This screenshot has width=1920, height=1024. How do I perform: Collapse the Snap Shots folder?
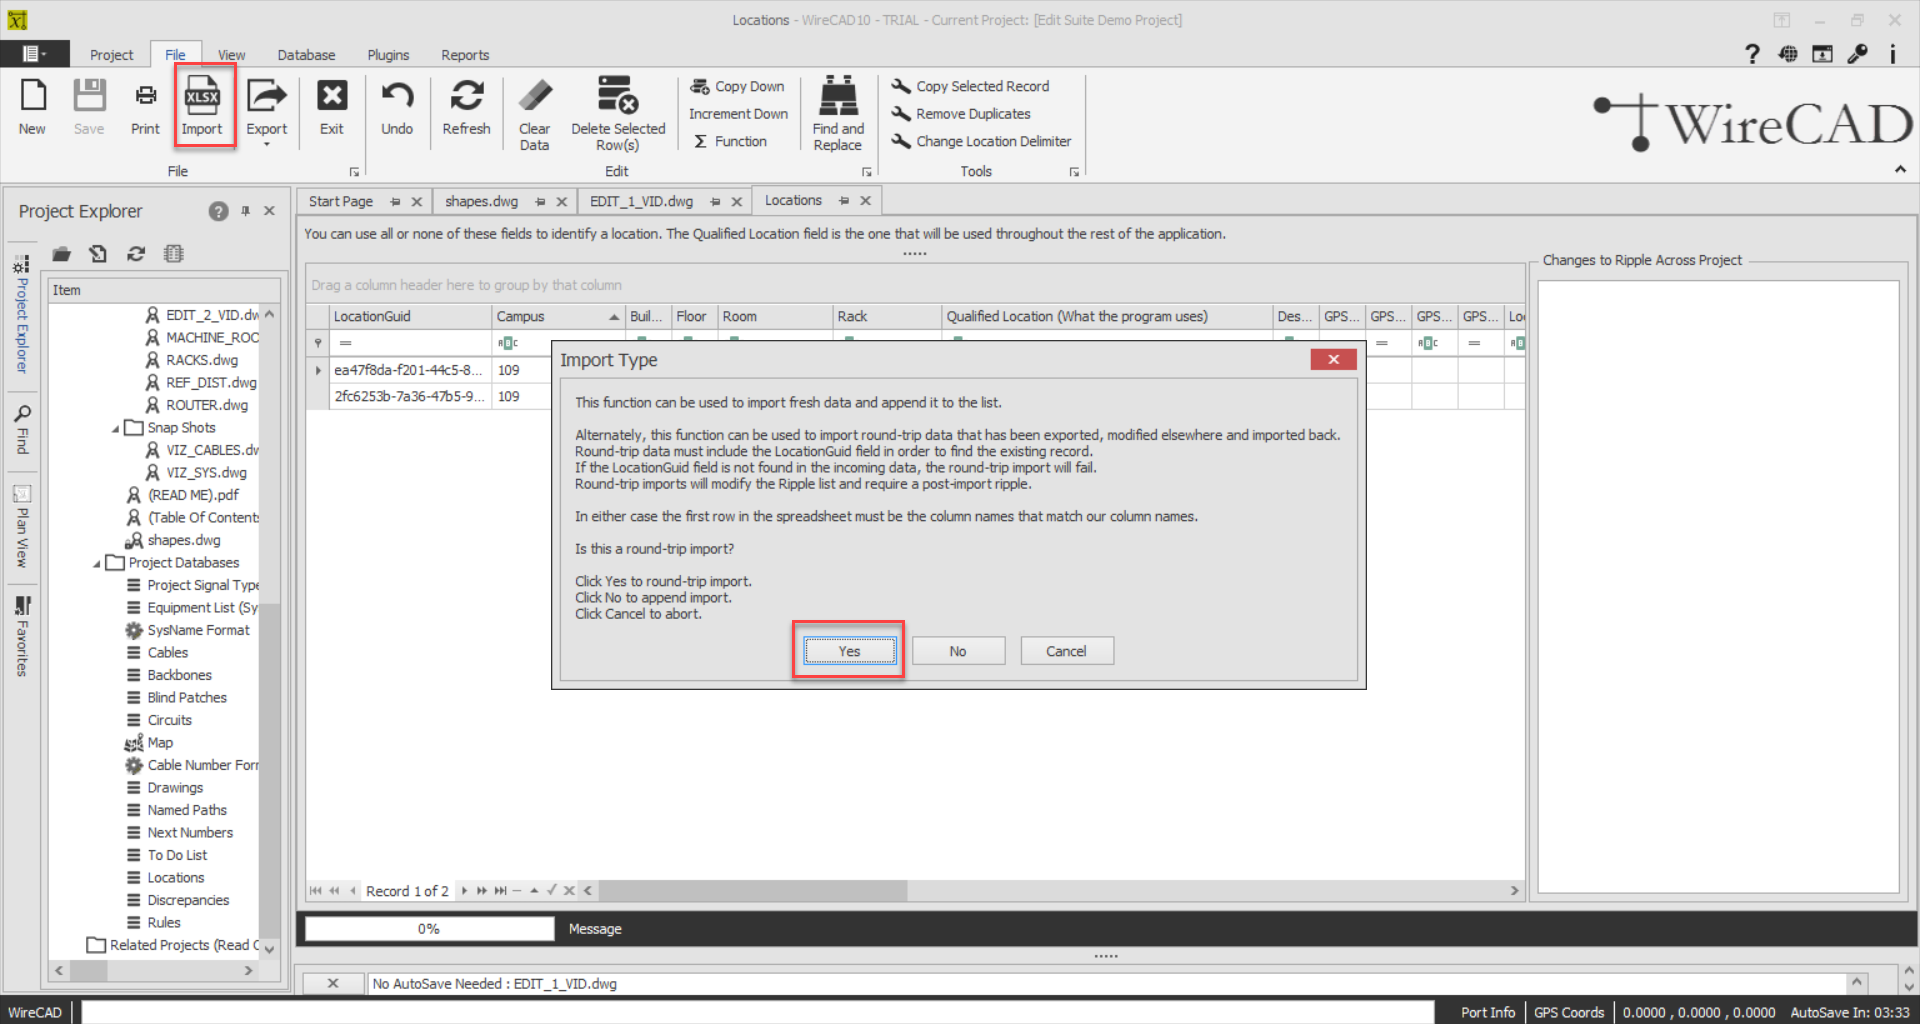coord(115,428)
